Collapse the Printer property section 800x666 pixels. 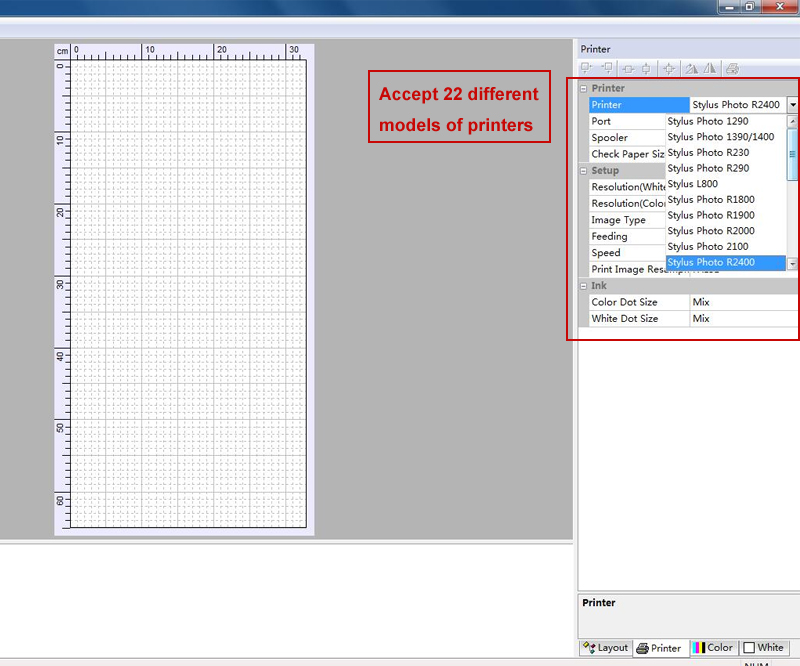(583, 89)
